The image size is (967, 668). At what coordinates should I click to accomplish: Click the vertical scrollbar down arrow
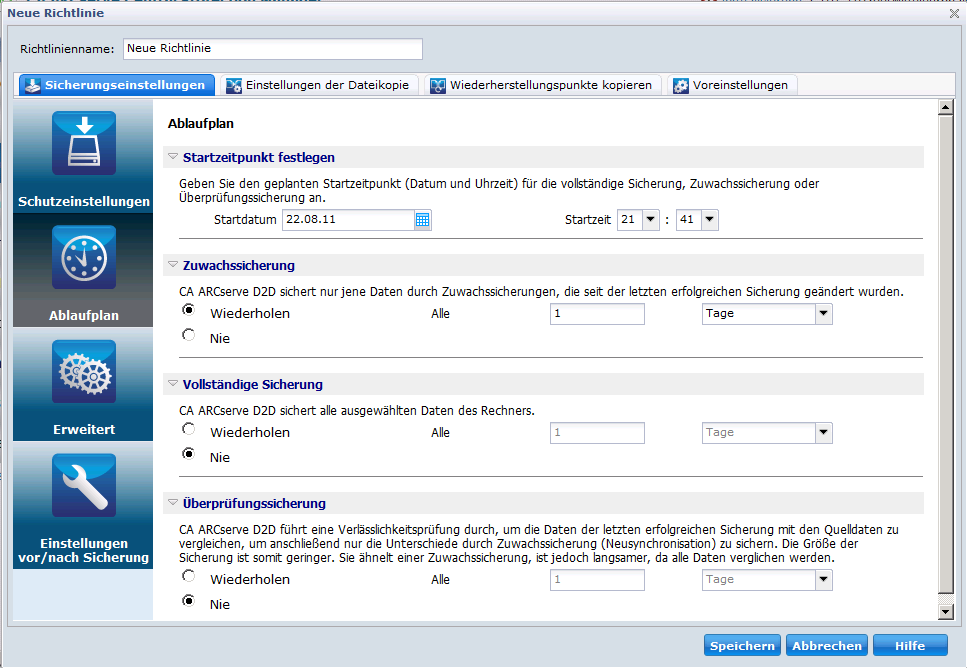click(945, 611)
